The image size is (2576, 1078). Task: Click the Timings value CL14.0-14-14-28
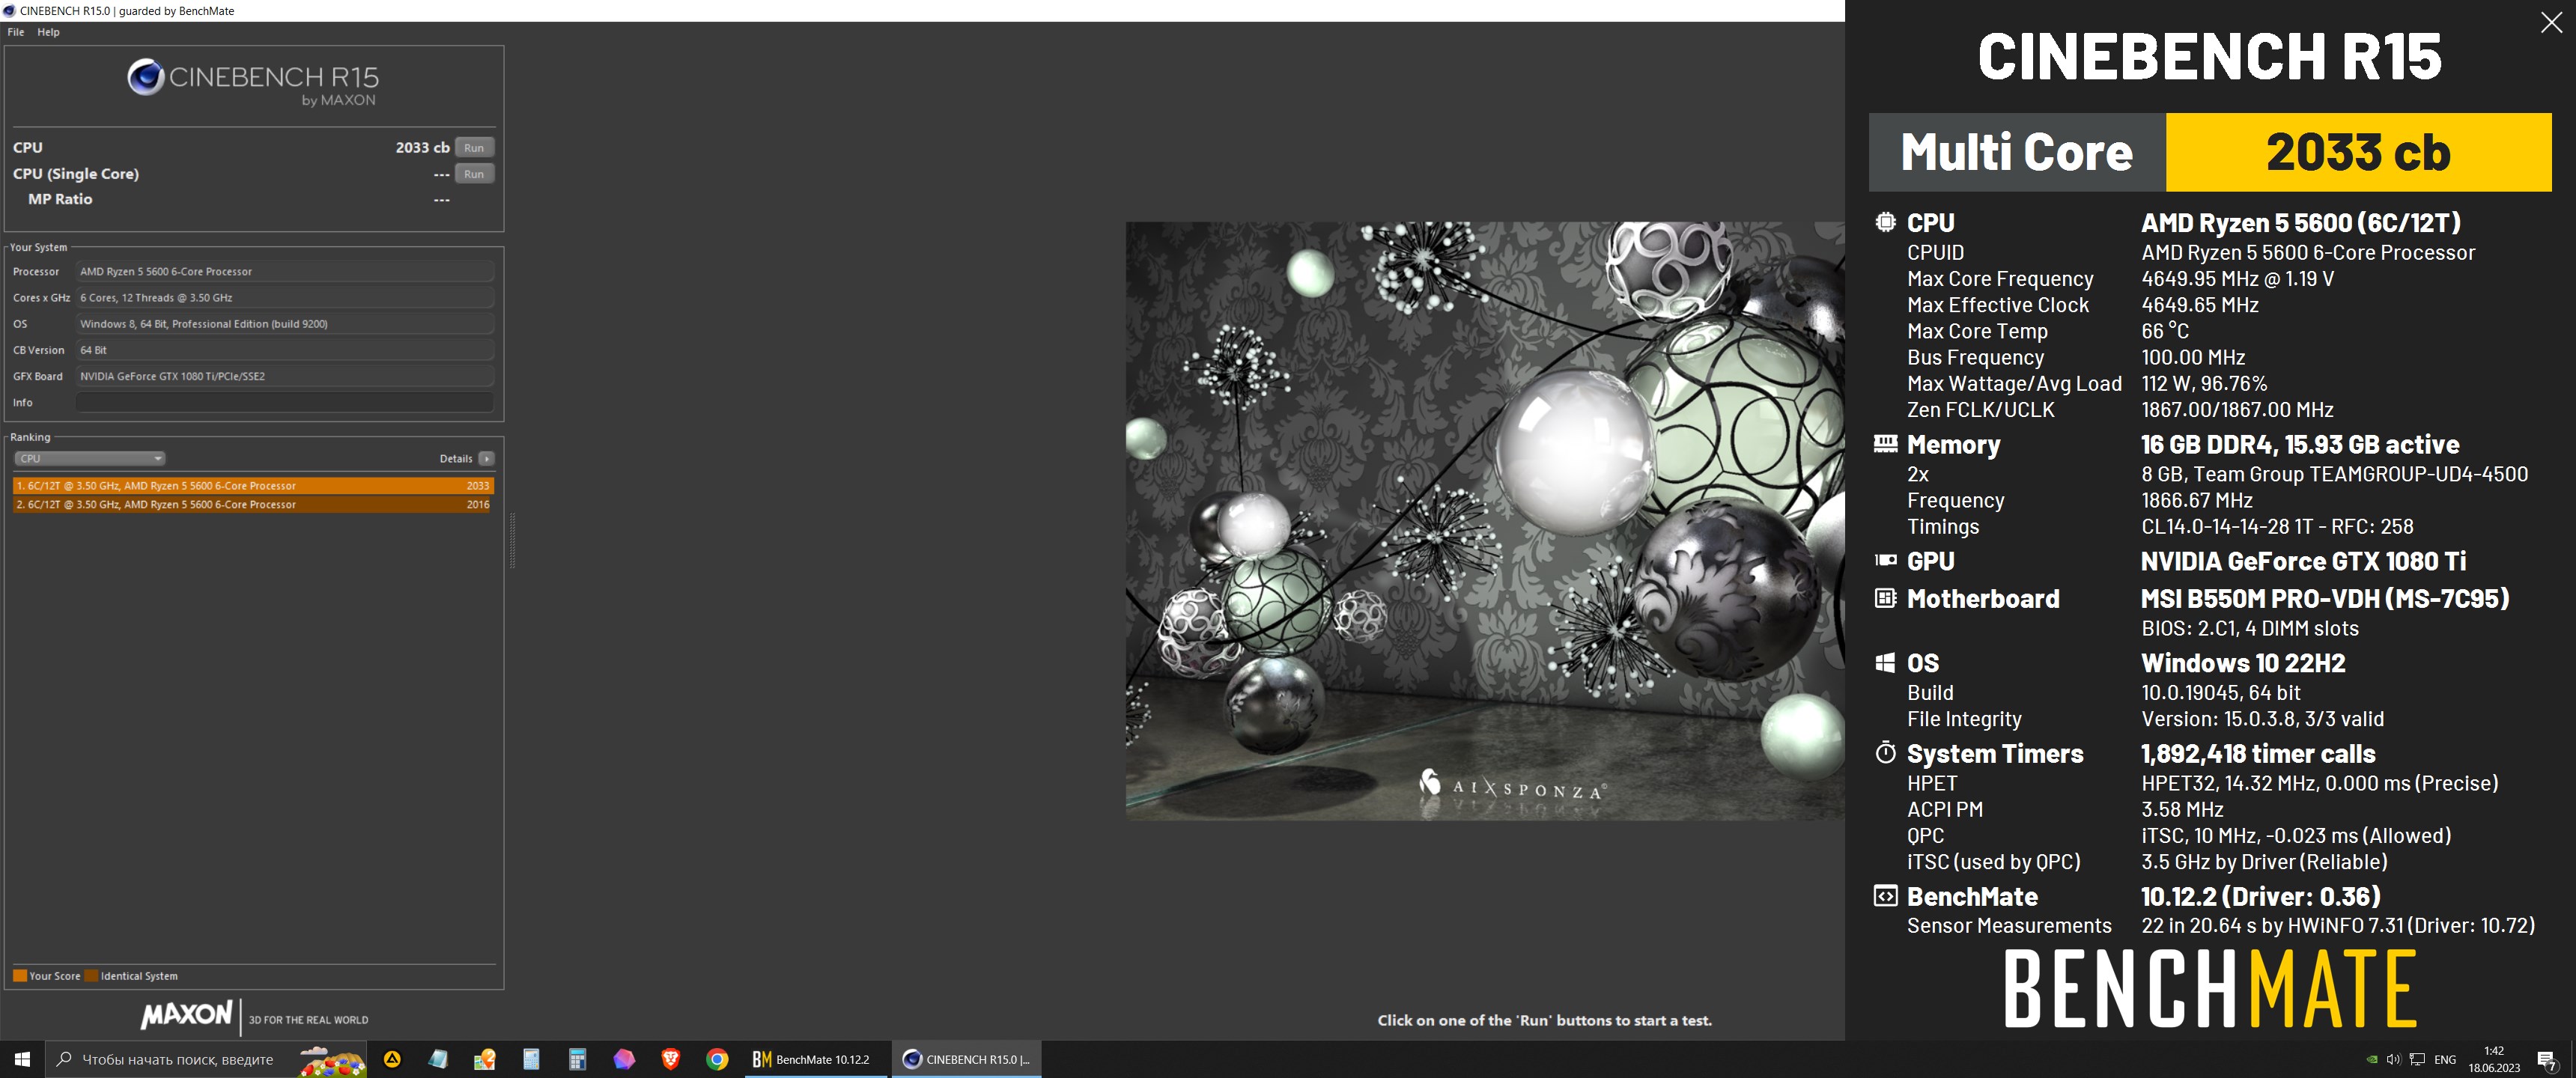tap(2277, 526)
